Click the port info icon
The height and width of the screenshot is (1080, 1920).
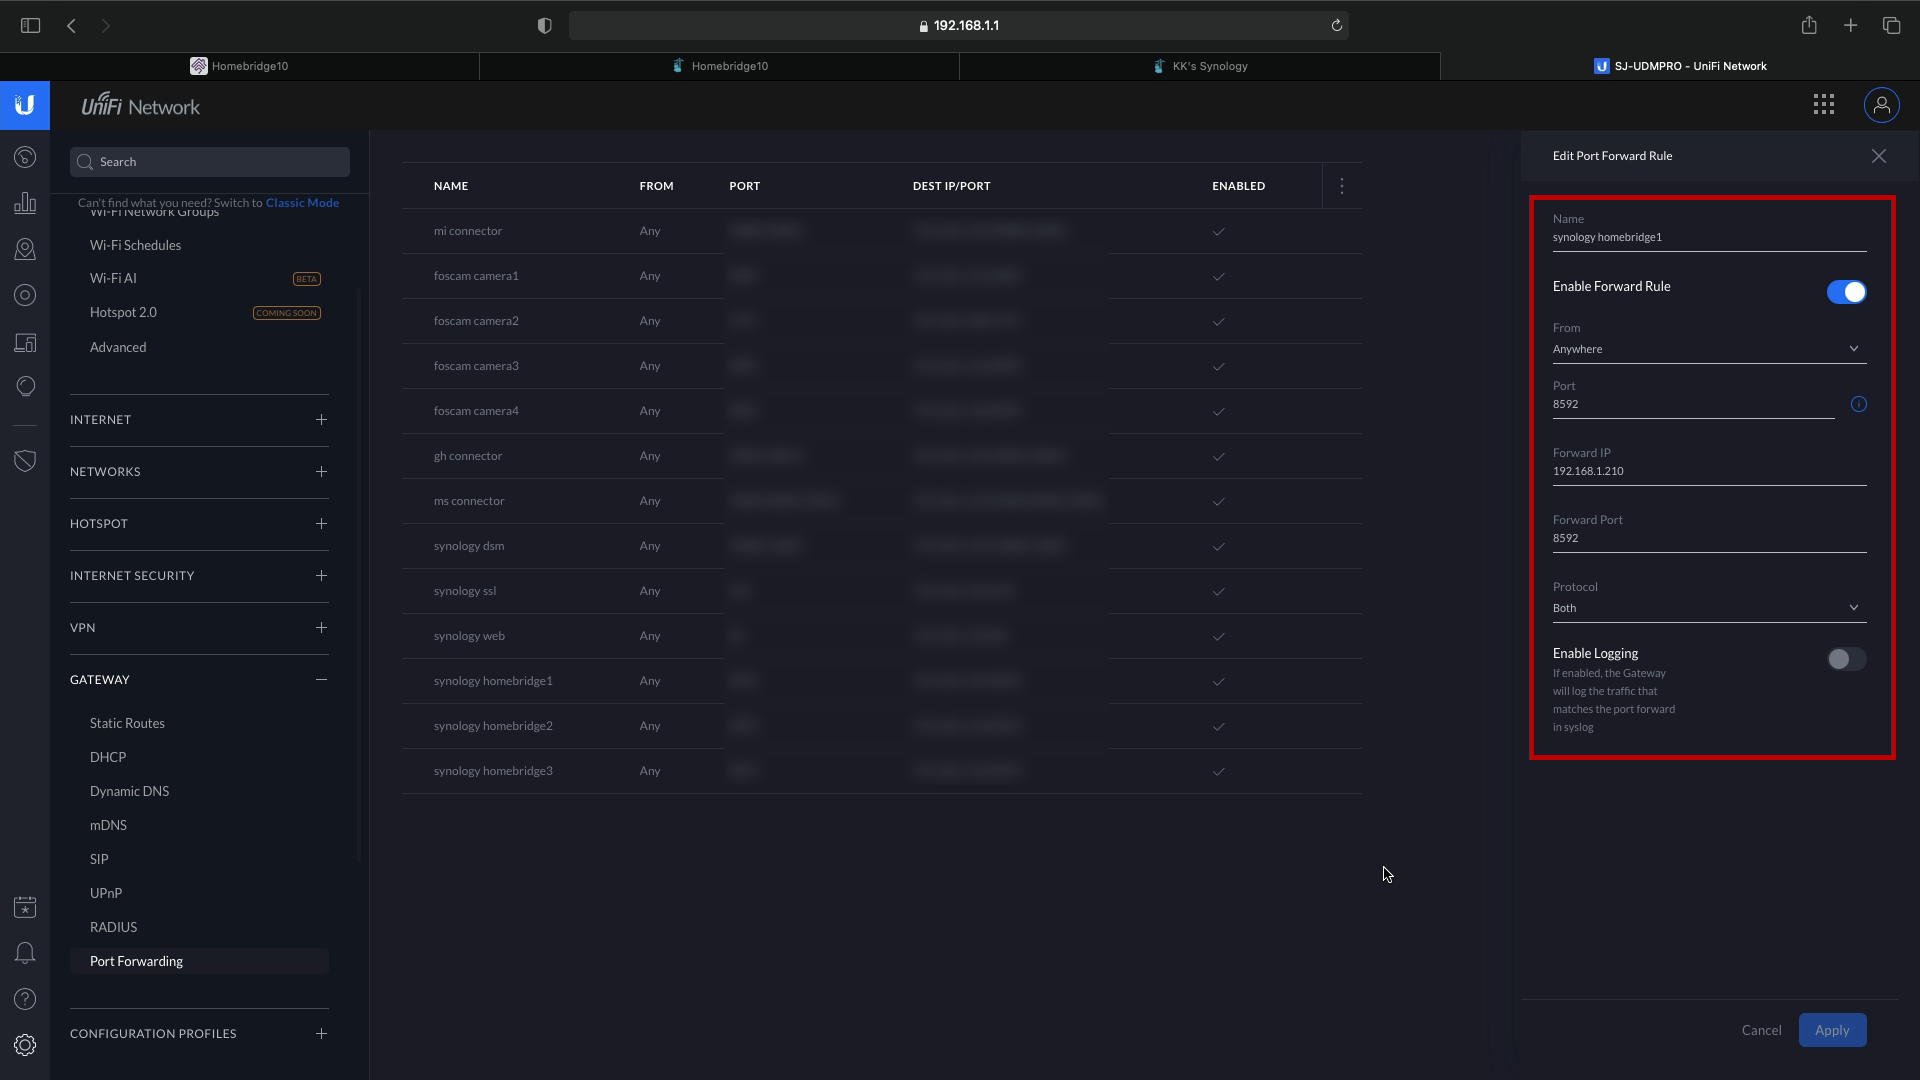click(1858, 405)
